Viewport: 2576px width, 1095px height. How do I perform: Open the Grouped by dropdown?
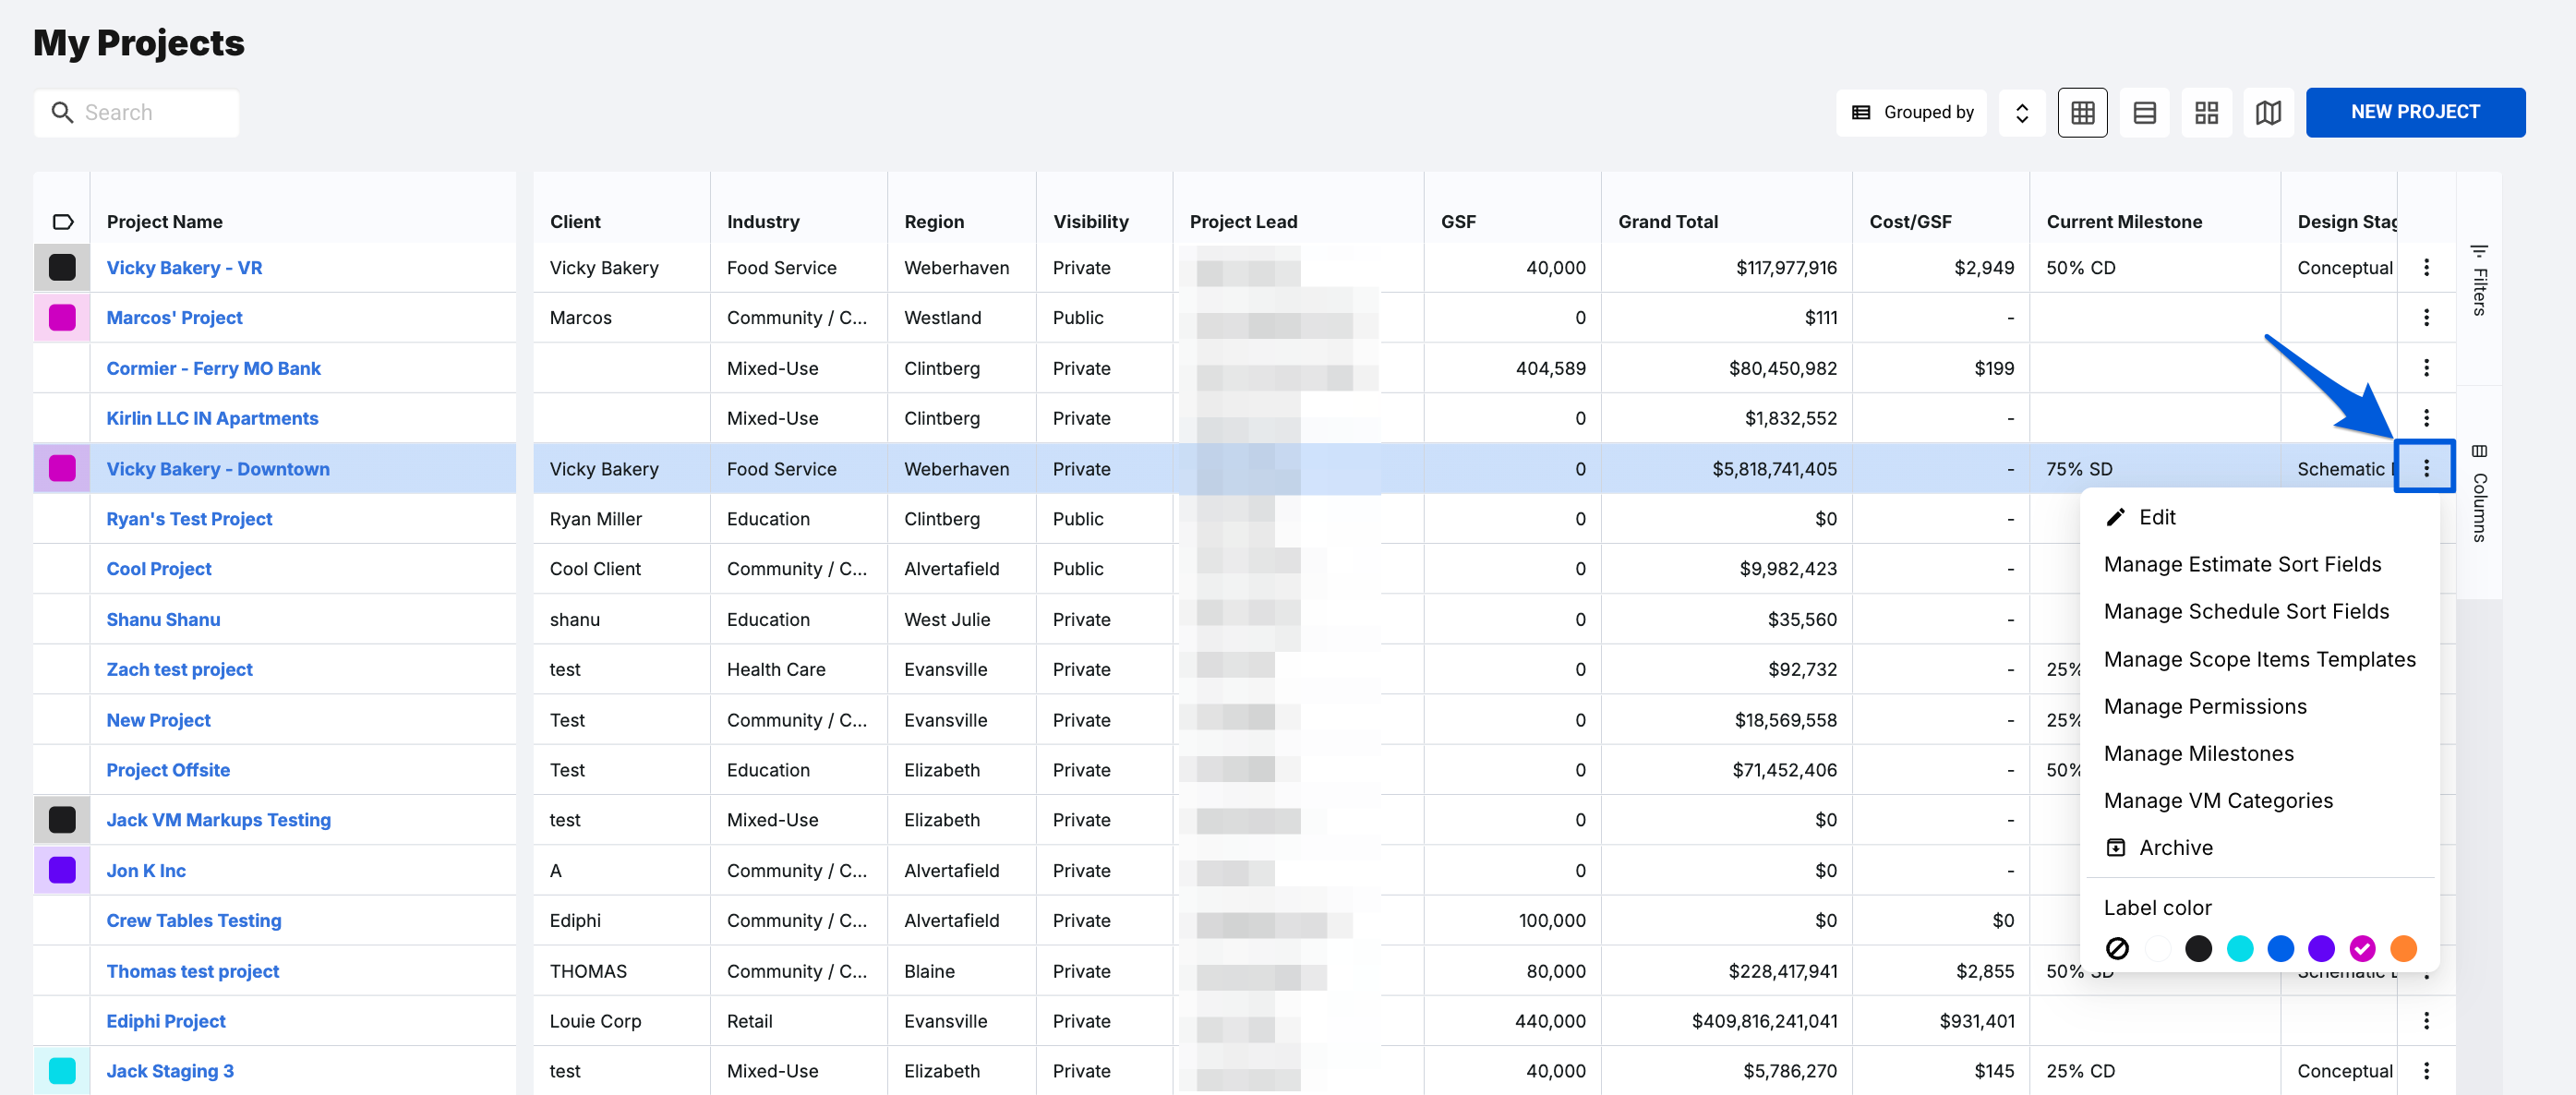(x=1911, y=112)
